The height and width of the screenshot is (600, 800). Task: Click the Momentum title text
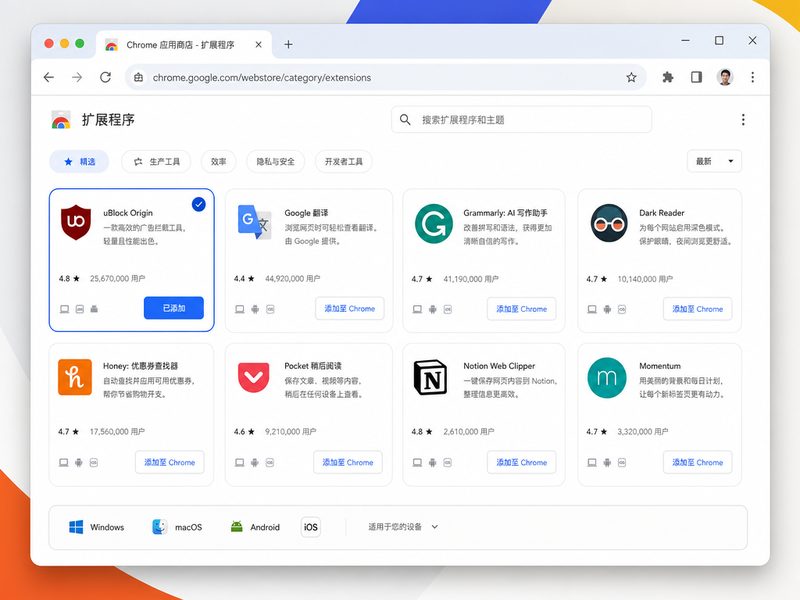pos(660,366)
